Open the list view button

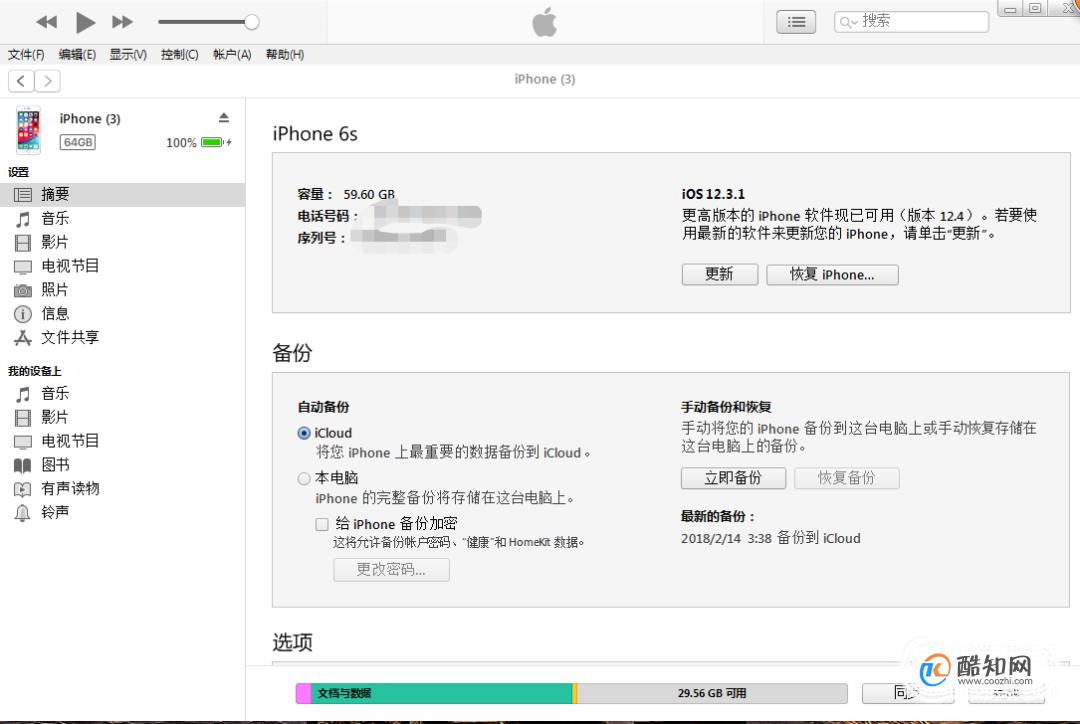pos(796,22)
